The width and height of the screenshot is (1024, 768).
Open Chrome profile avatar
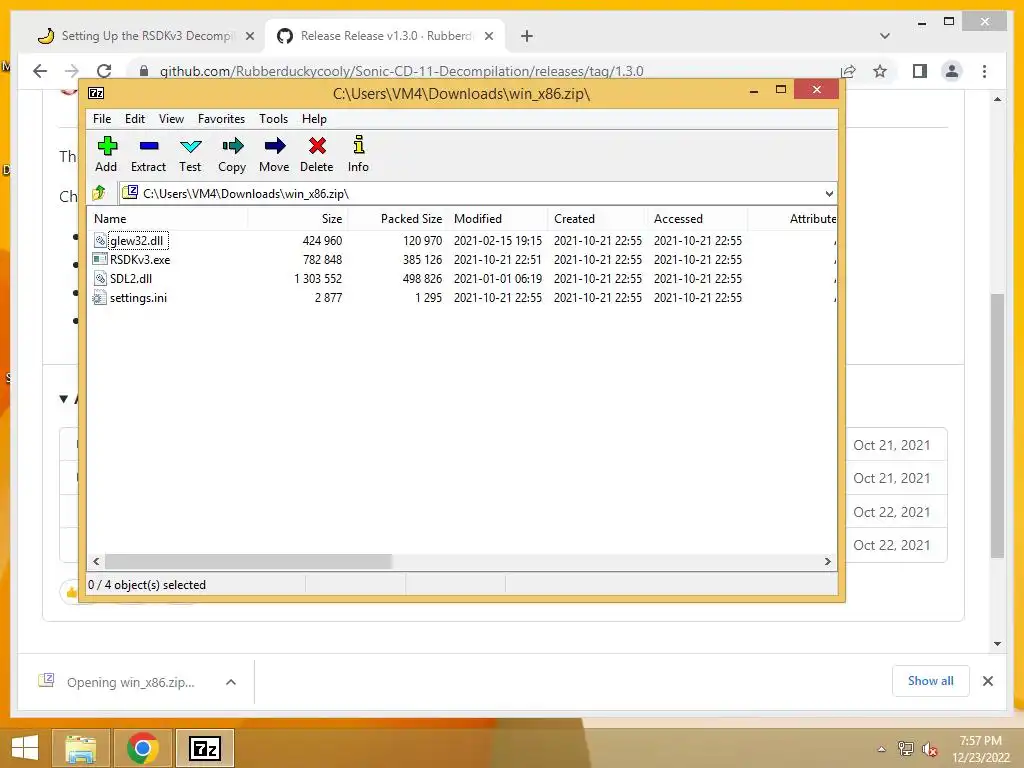click(952, 71)
